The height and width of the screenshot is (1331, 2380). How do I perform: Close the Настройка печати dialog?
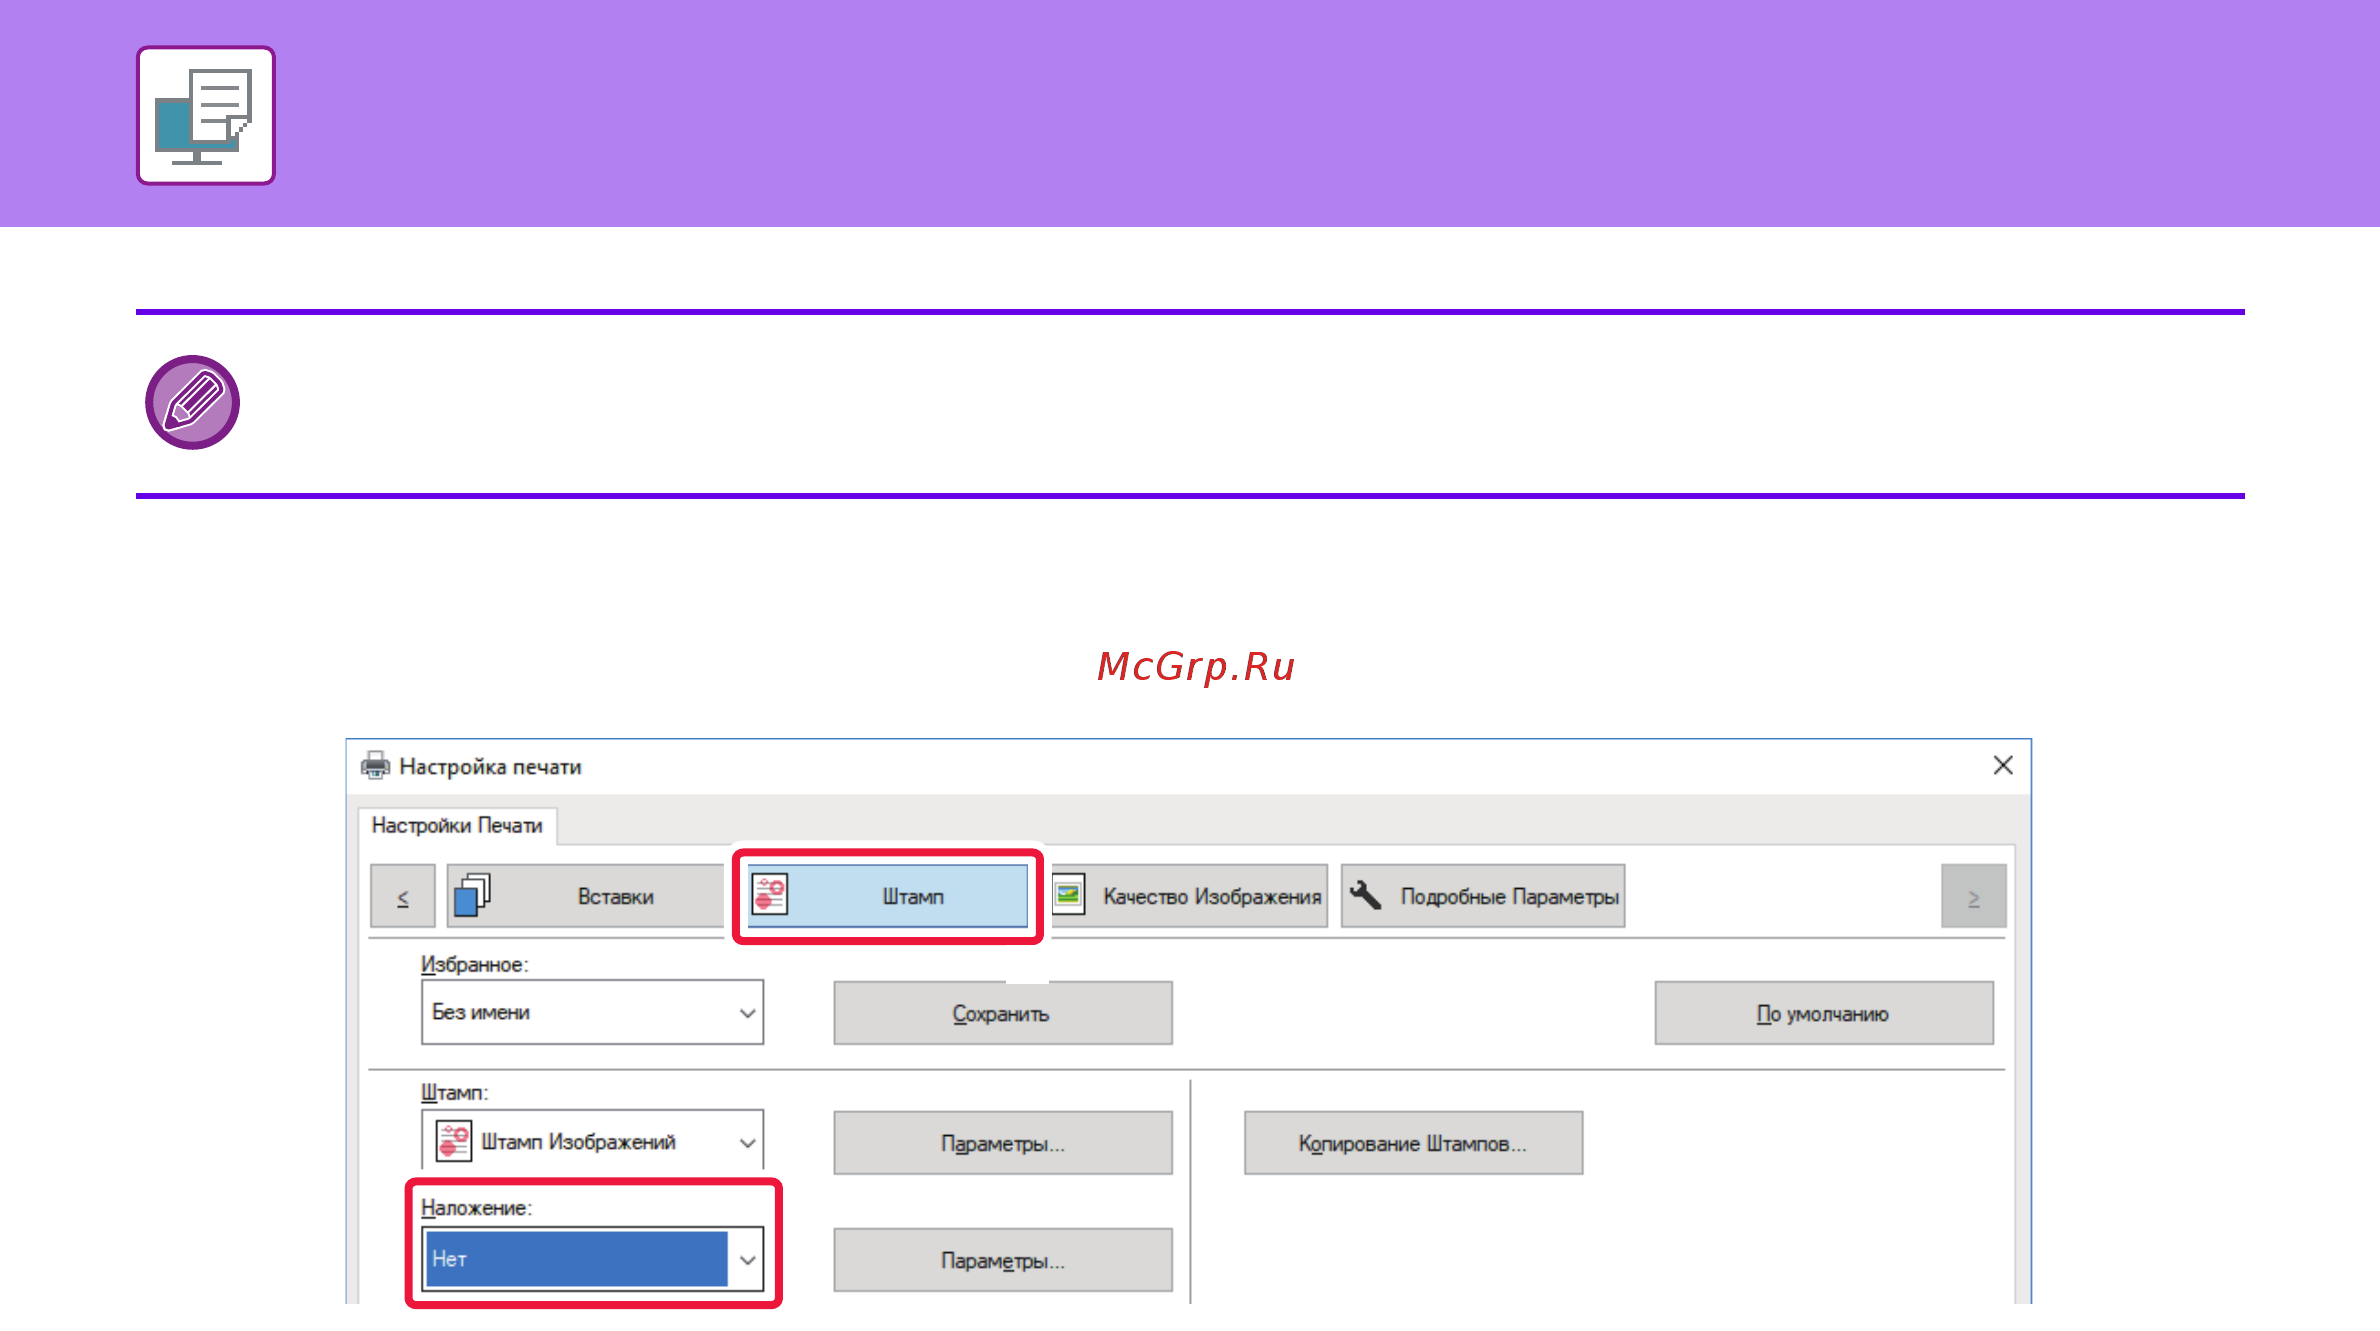coord(2003,766)
